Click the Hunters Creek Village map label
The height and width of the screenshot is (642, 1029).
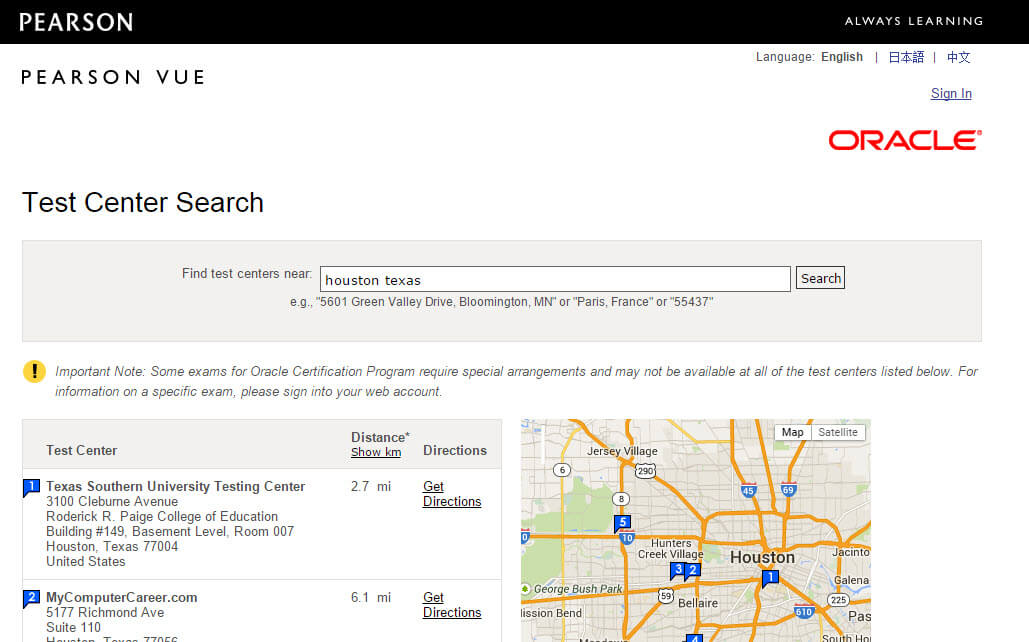point(671,549)
